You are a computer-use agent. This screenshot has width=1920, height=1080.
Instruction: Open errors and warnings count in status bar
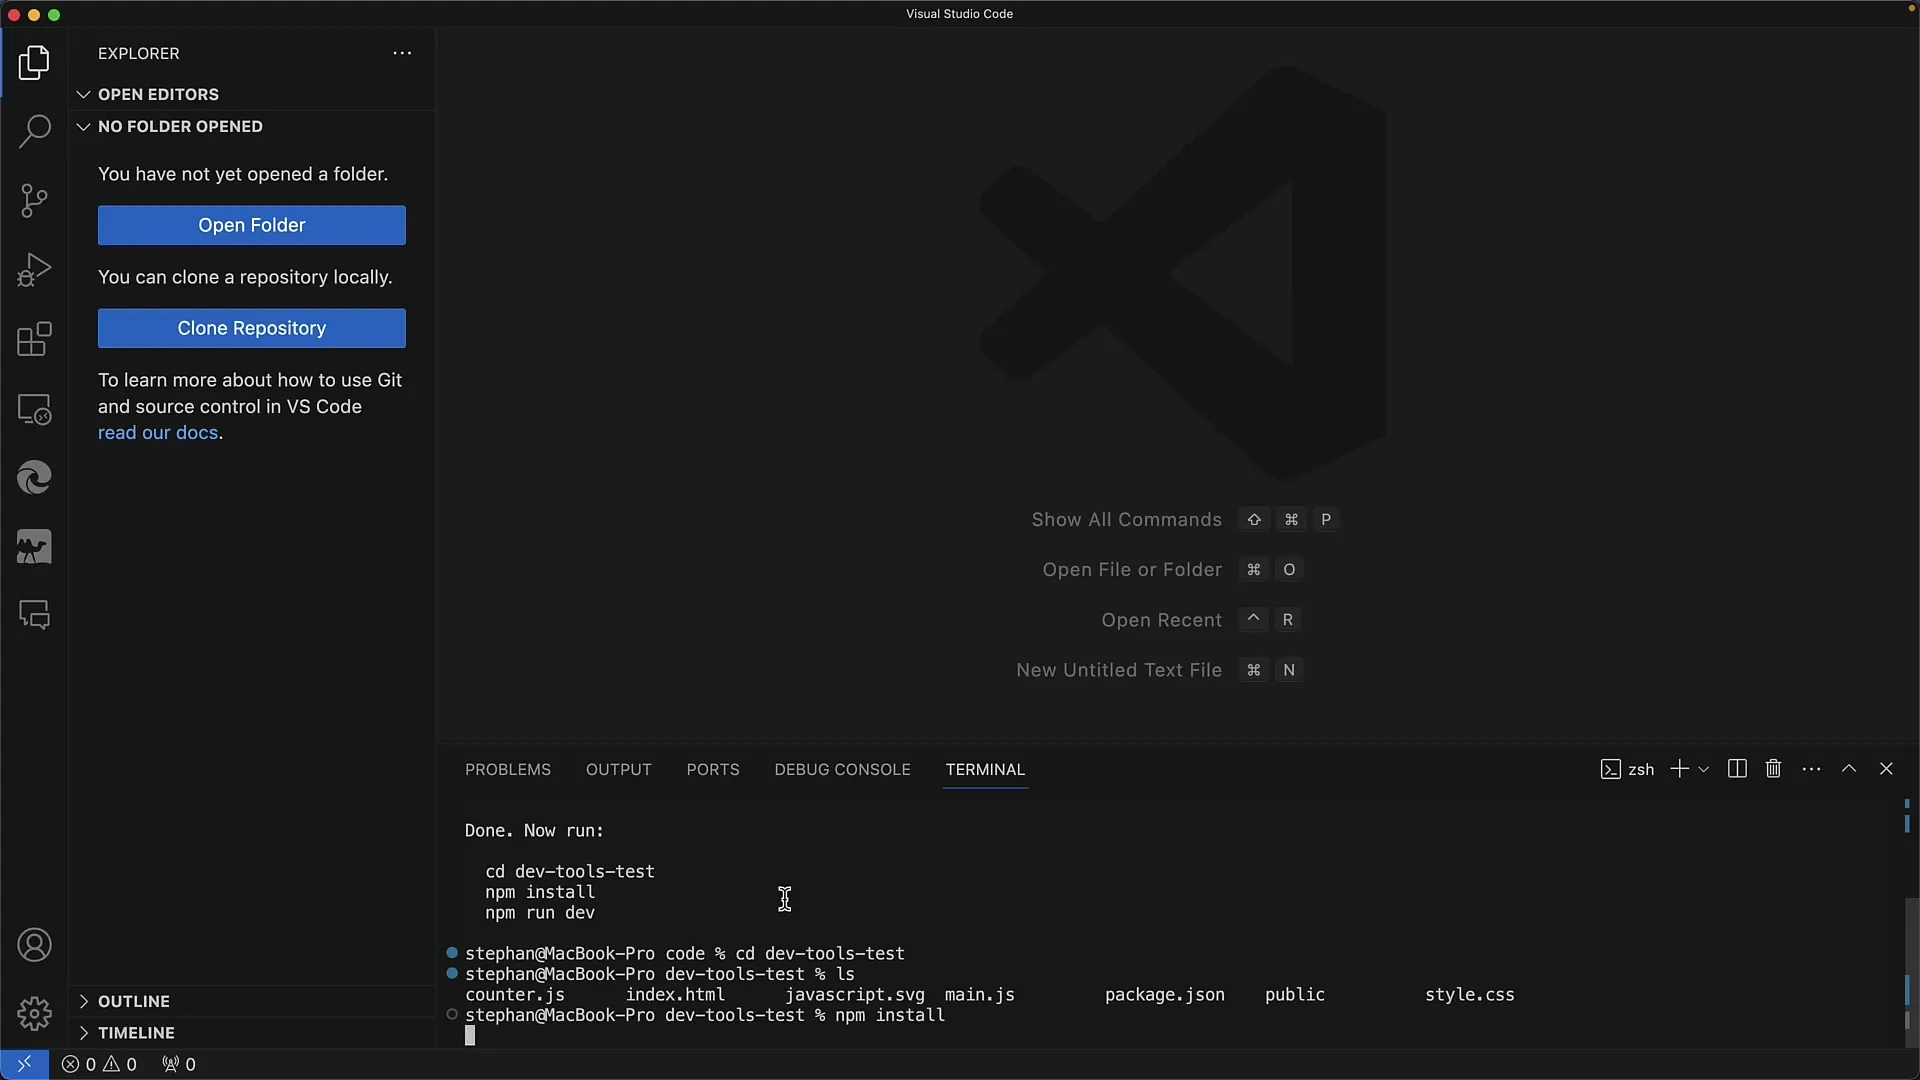pyautogui.click(x=99, y=1064)
